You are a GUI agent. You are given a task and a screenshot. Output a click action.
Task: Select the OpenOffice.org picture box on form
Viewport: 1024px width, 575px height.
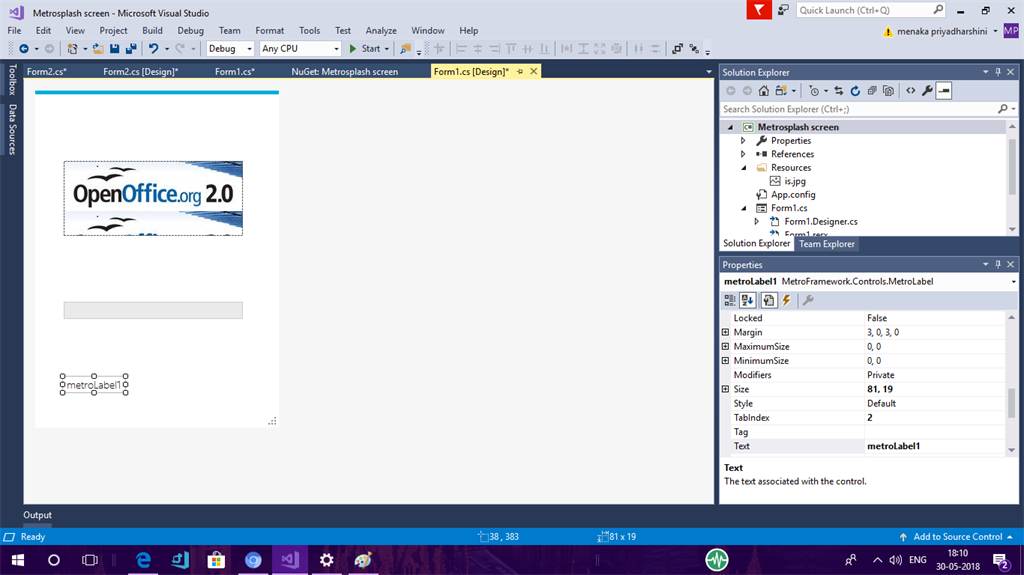(x=153, y=199)
